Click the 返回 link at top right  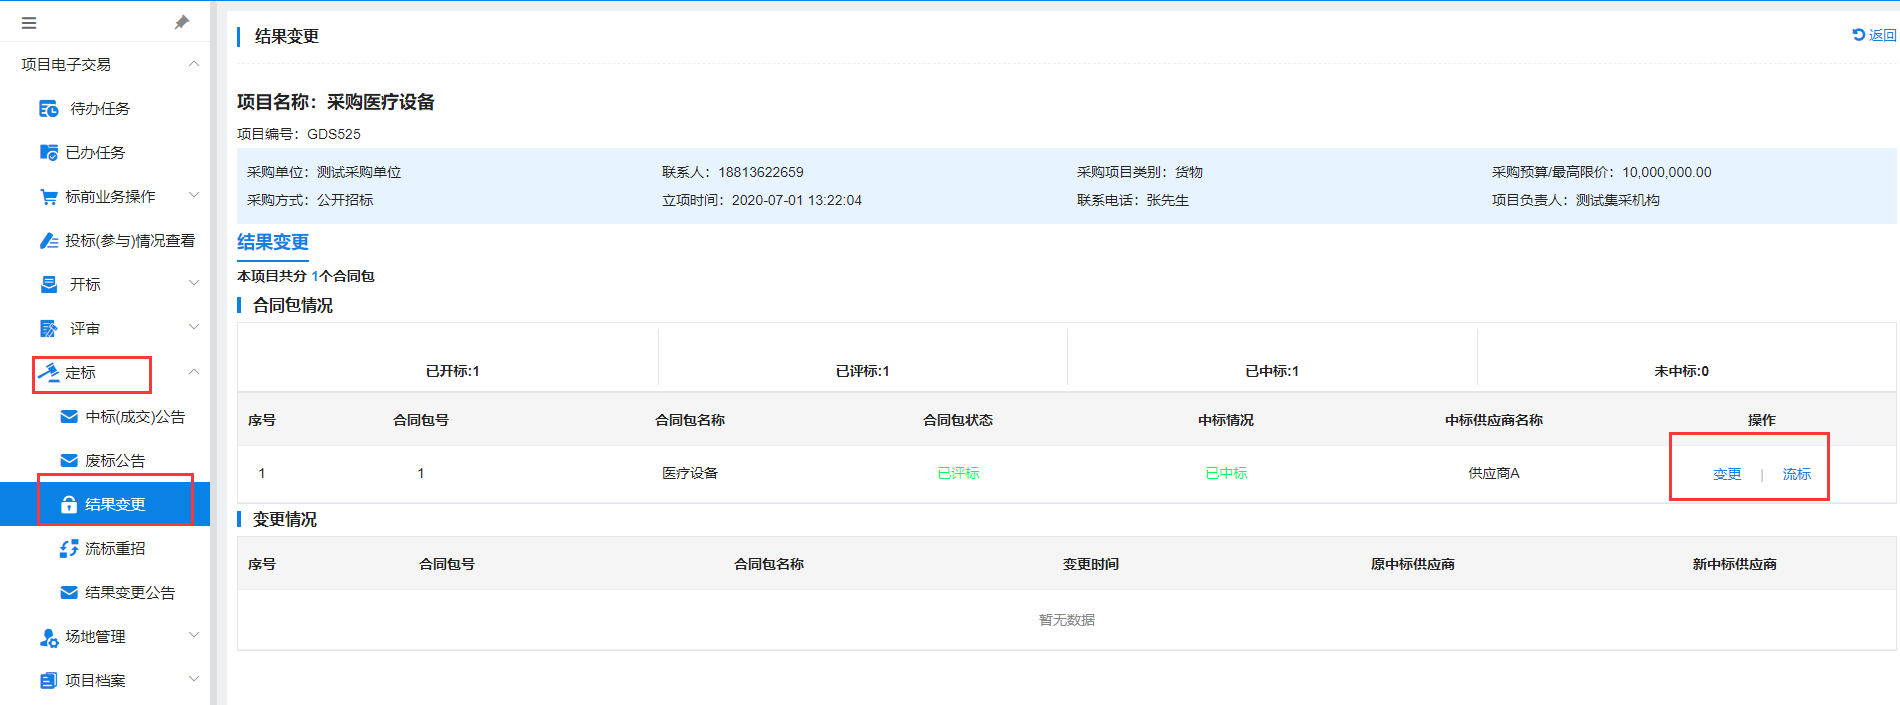(x=1874, y=35)
